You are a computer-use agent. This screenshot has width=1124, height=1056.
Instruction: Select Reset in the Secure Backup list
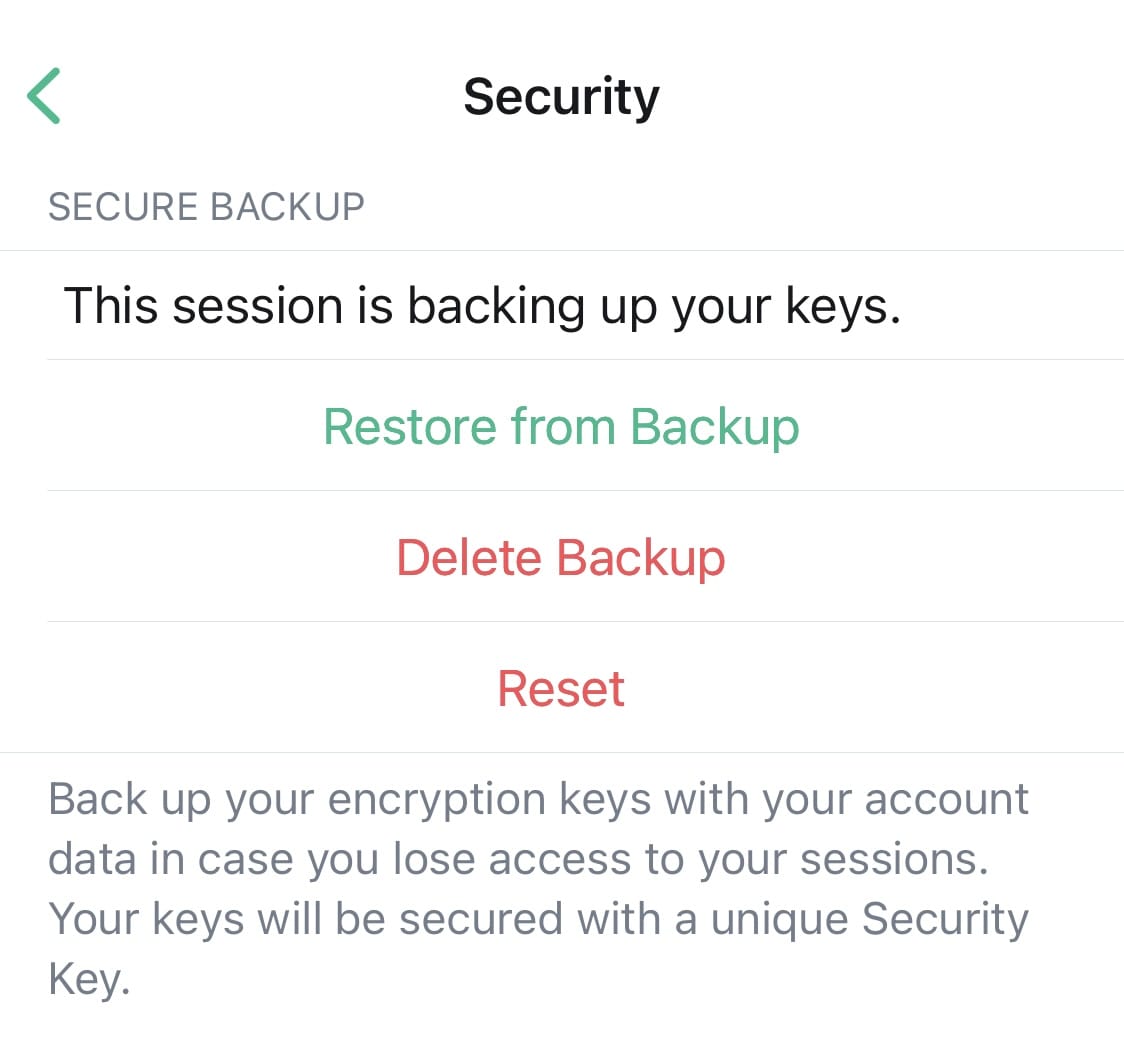[x=561, y=688]
